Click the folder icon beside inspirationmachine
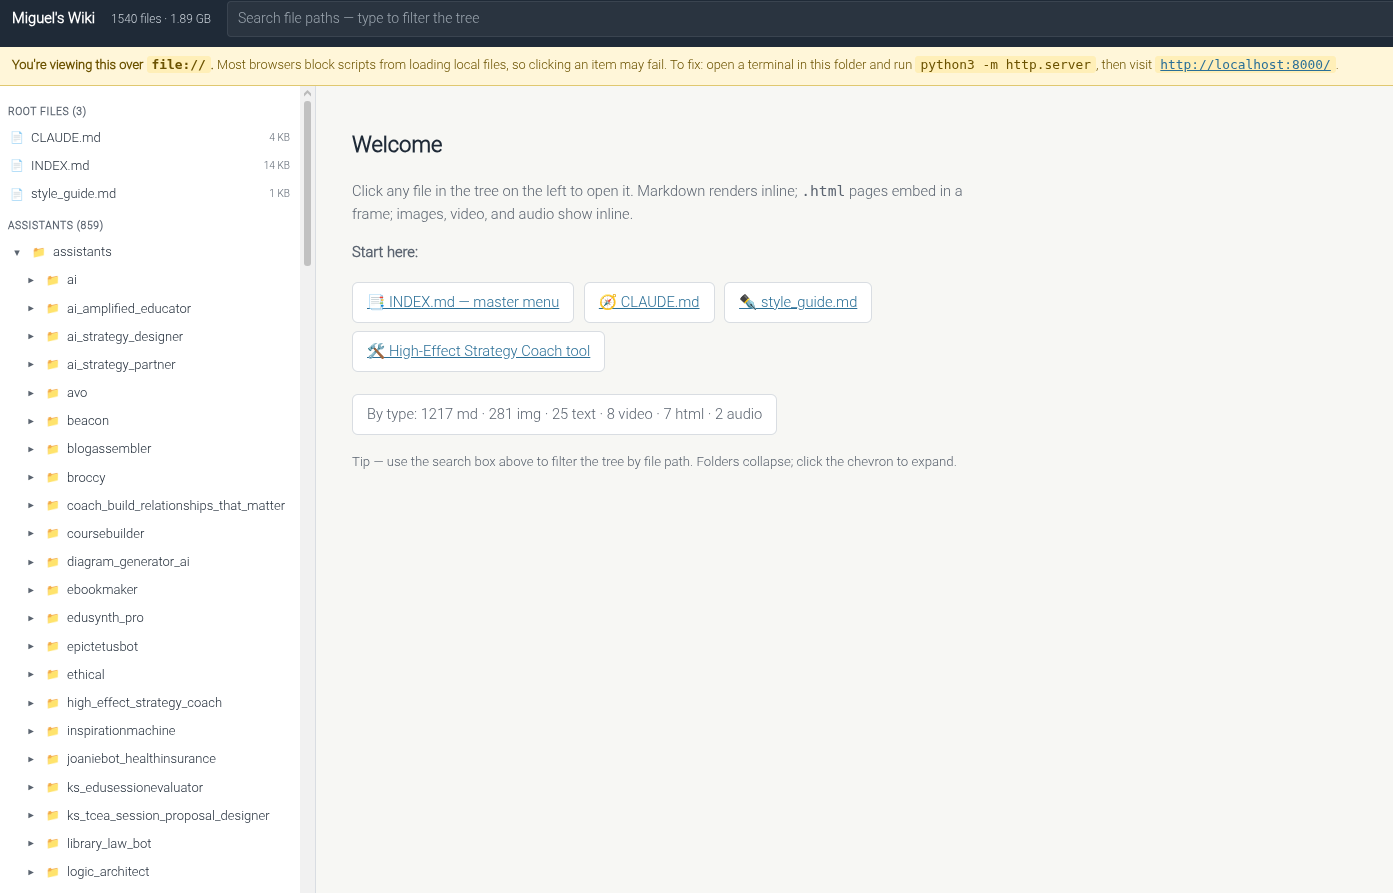The height and width of the screenshot is (893, 1393). [53, 731]
